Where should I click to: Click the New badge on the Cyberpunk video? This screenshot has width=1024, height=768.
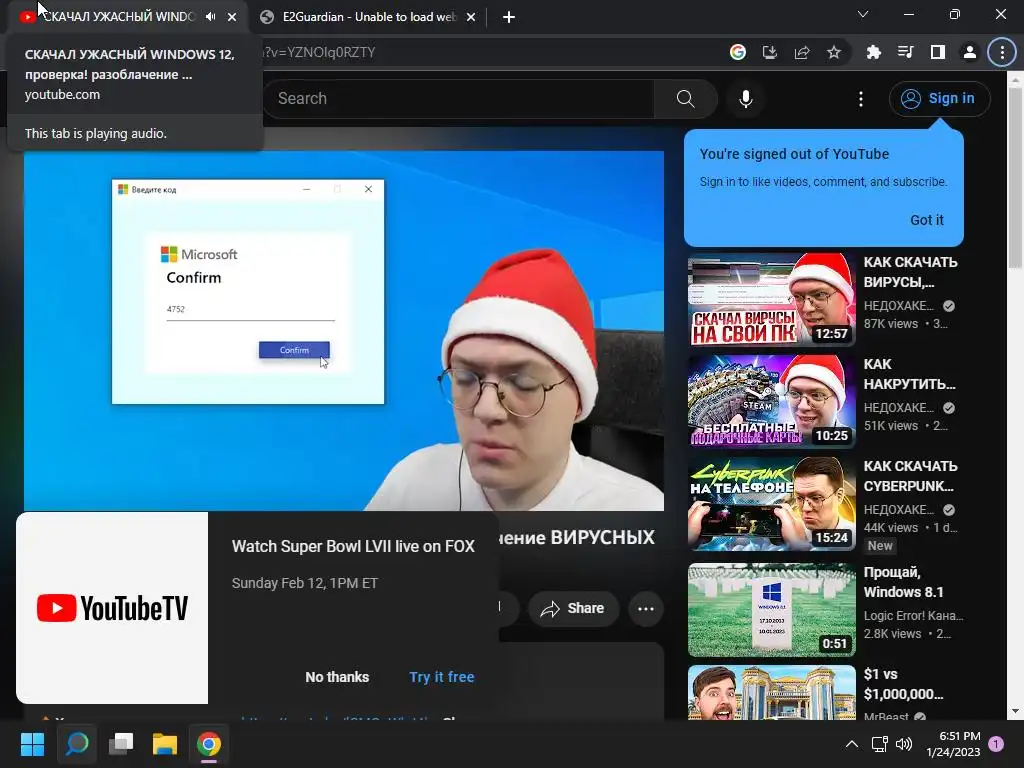pos(880,546)
